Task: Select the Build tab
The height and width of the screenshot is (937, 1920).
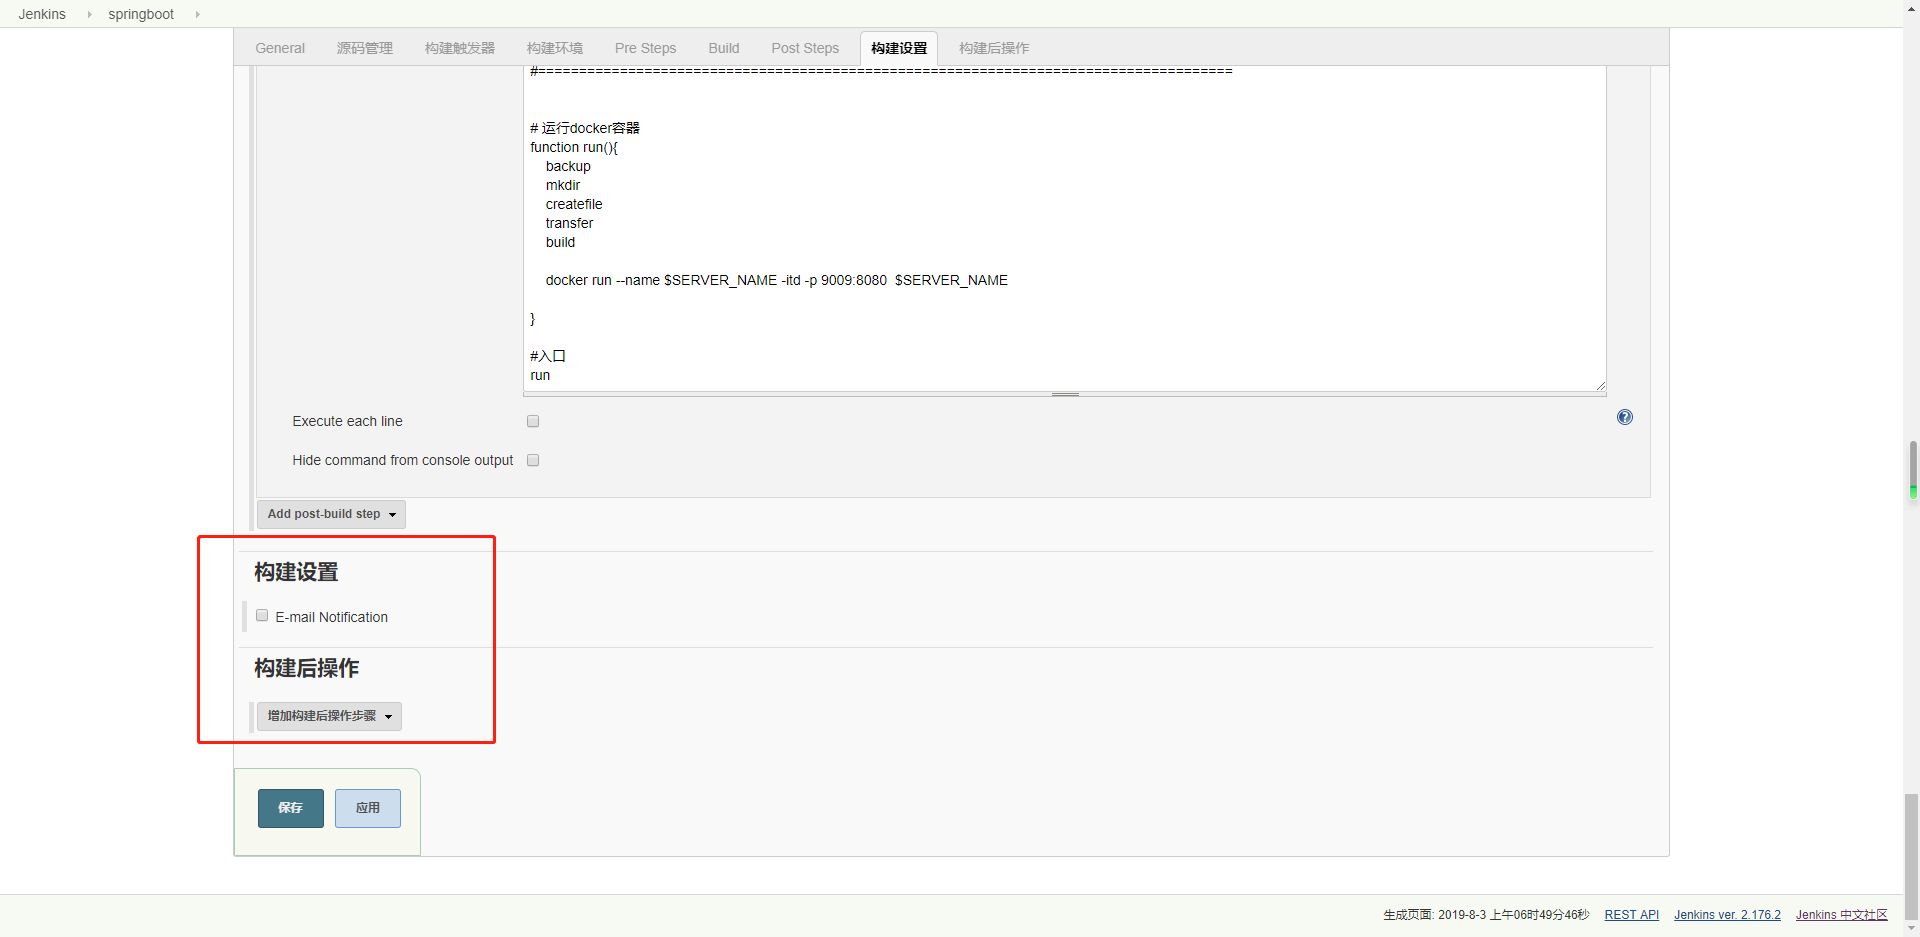Action: (x=724, y=48)
